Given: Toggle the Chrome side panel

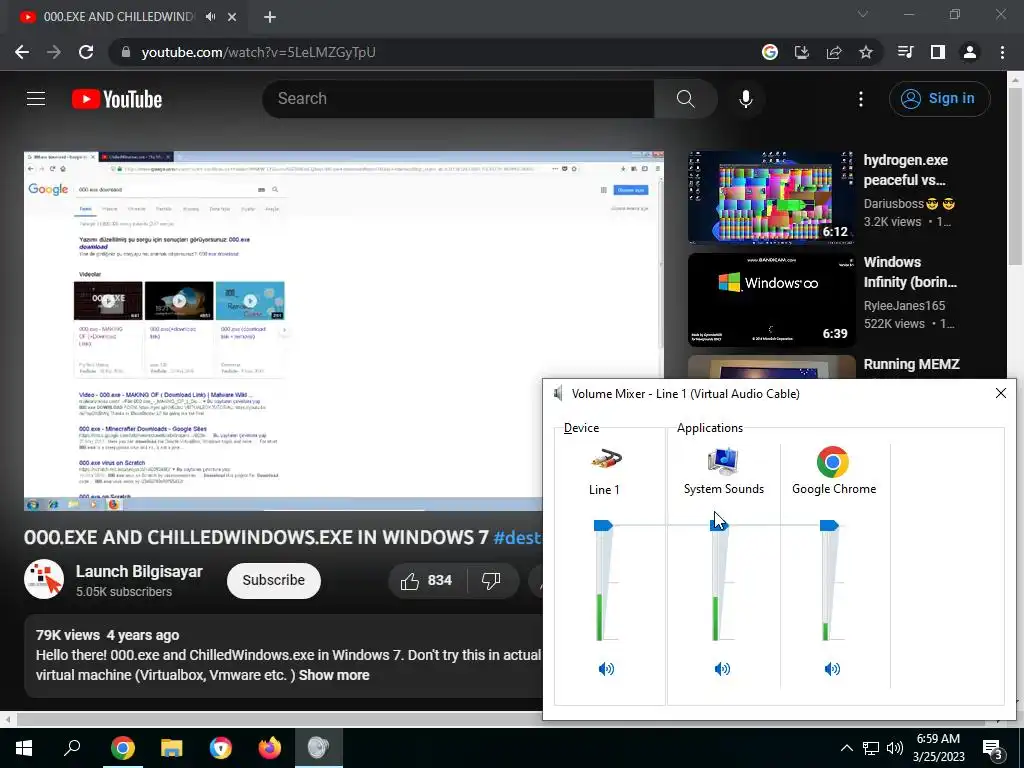Looking at the screenshot, I should pos(938,52).
